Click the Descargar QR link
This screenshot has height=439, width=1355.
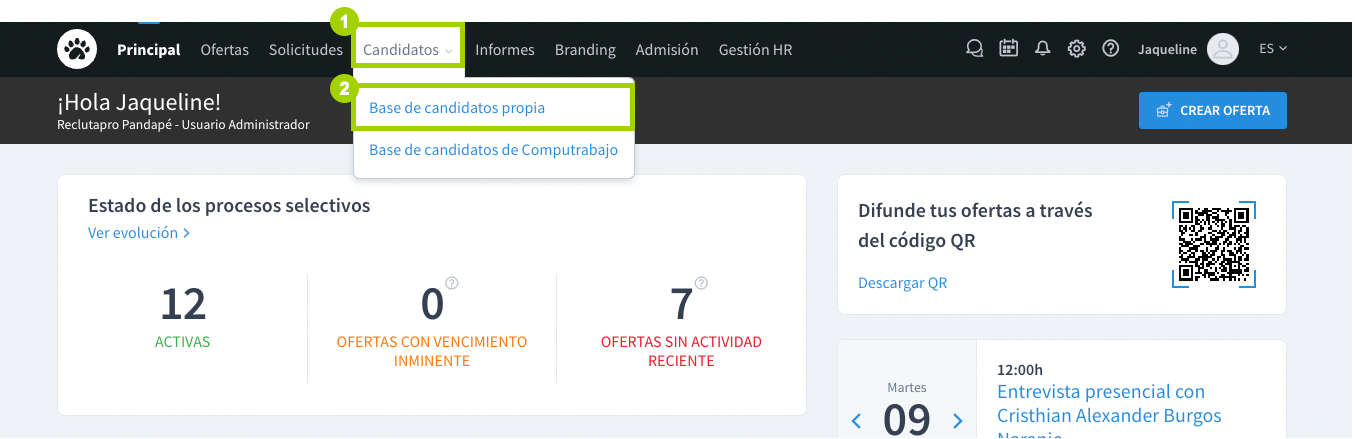[902, 283]
